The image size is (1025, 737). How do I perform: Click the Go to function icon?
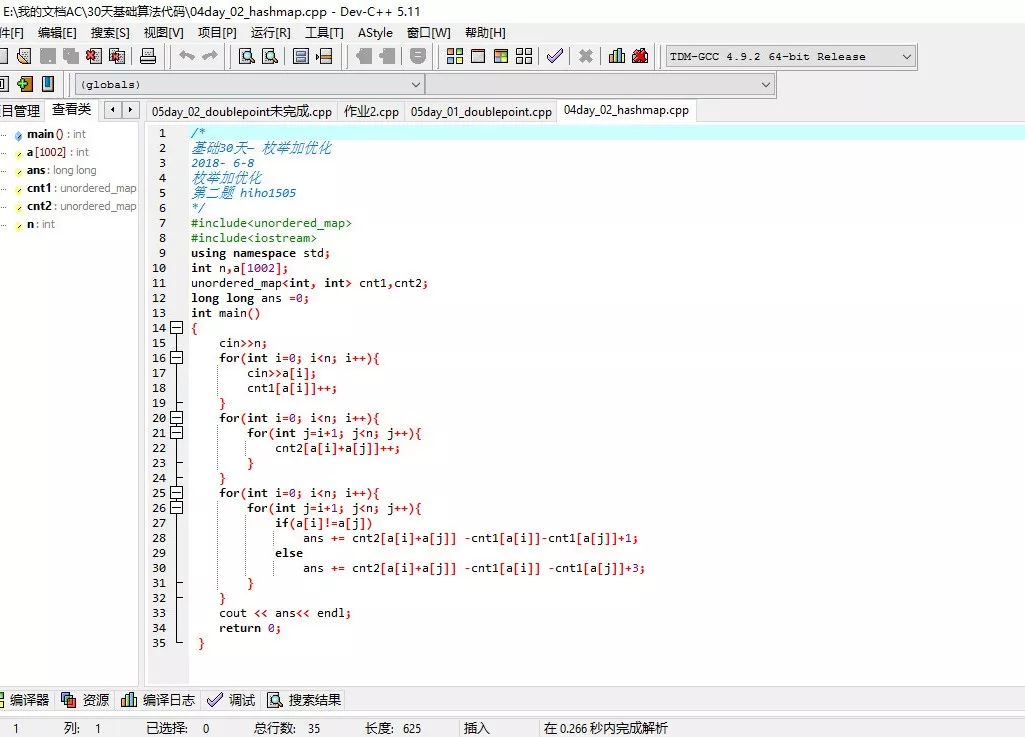click(x=301, y=56)
